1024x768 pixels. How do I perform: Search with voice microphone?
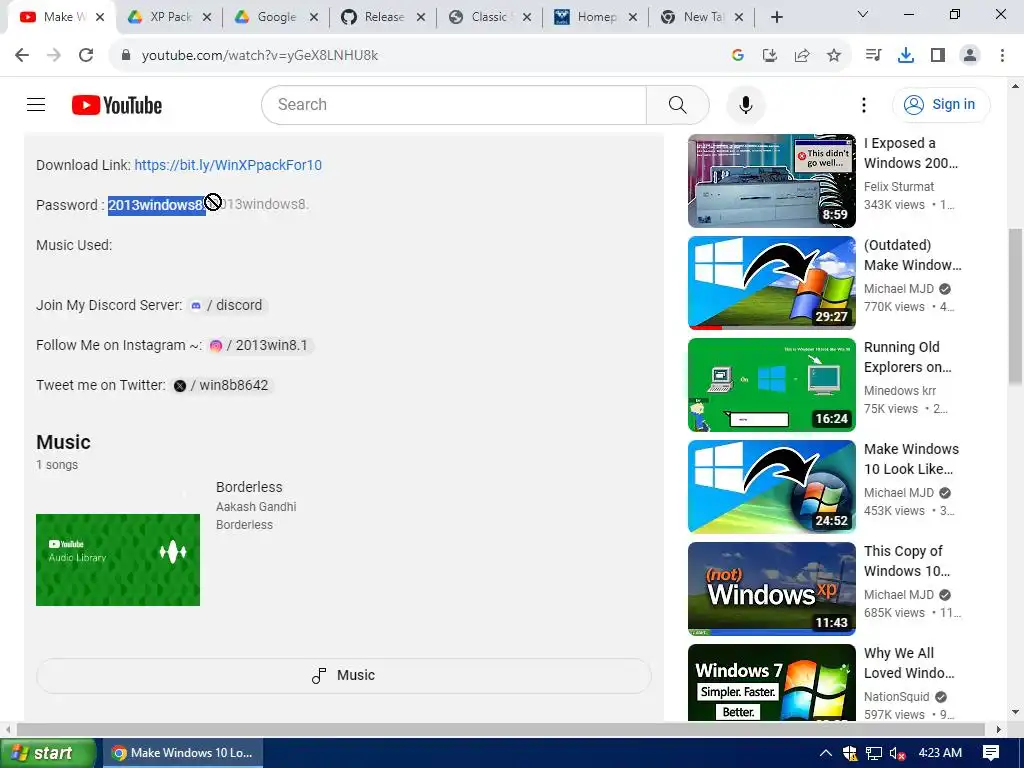[746, 104]
